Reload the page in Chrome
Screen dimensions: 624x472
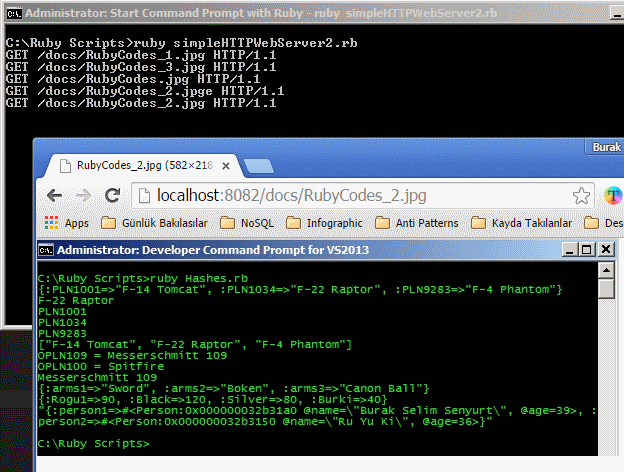[x=113, y=195]
